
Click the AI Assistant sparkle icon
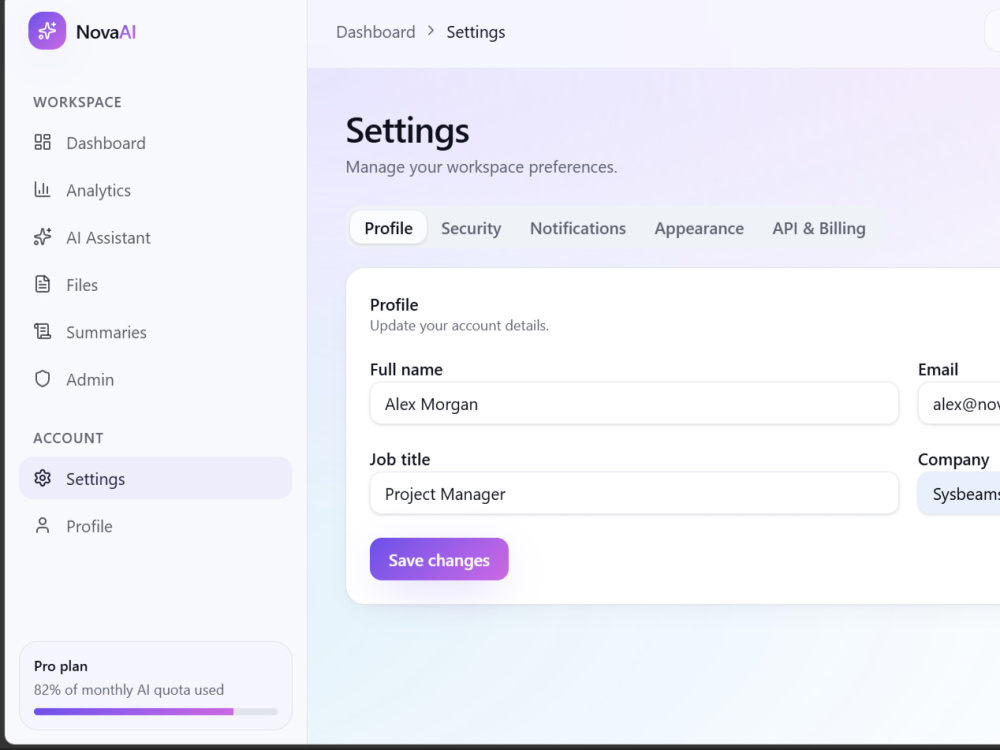pos(42,237)
